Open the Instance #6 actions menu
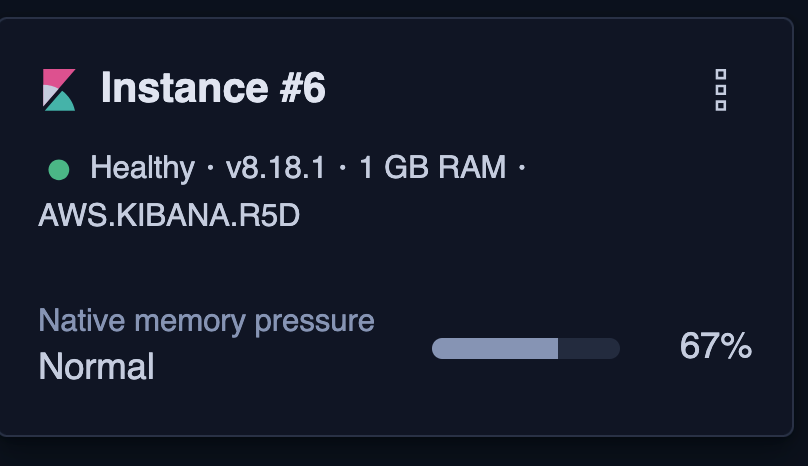 [721, 90]
